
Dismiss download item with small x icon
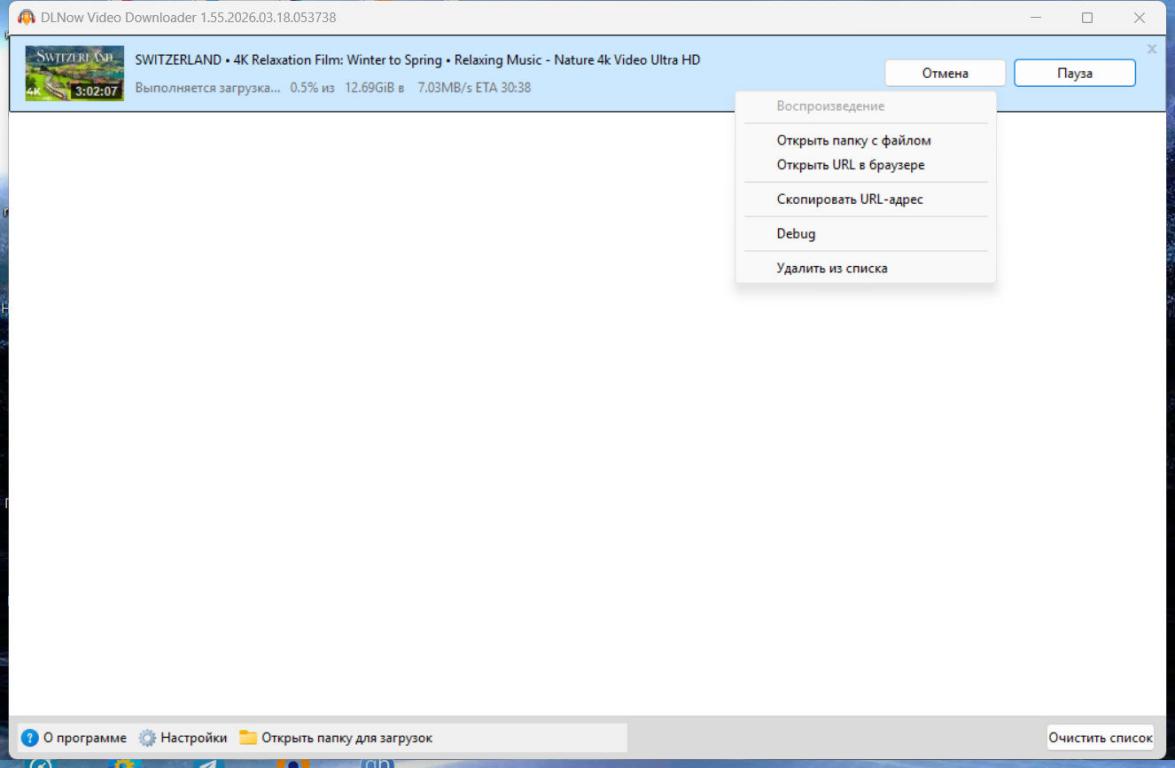pos(1151,49)
